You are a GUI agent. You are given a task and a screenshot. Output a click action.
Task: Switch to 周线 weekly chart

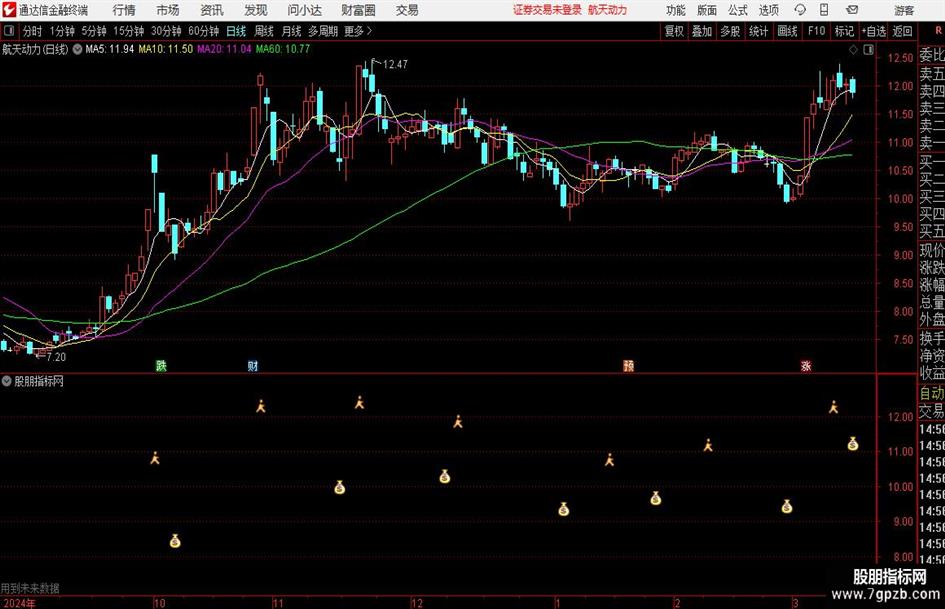264,31
